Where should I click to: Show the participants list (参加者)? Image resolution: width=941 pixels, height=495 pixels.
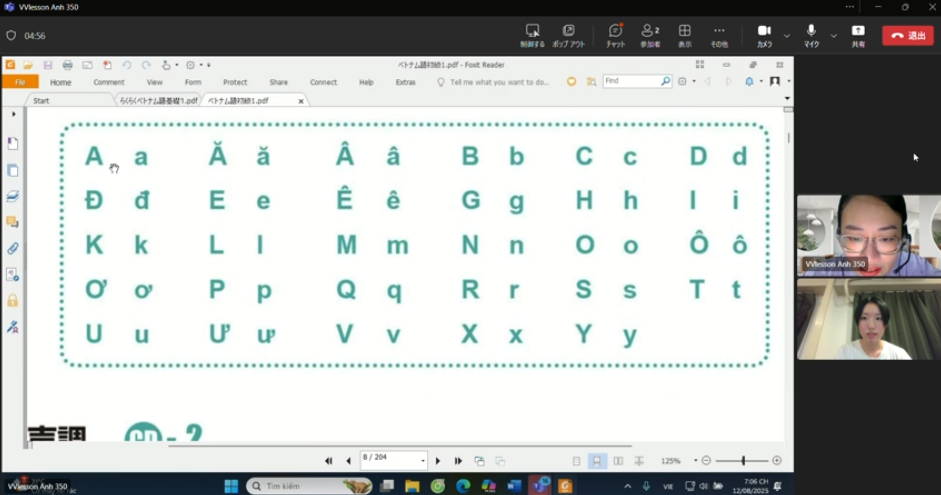tap(650, 34)
